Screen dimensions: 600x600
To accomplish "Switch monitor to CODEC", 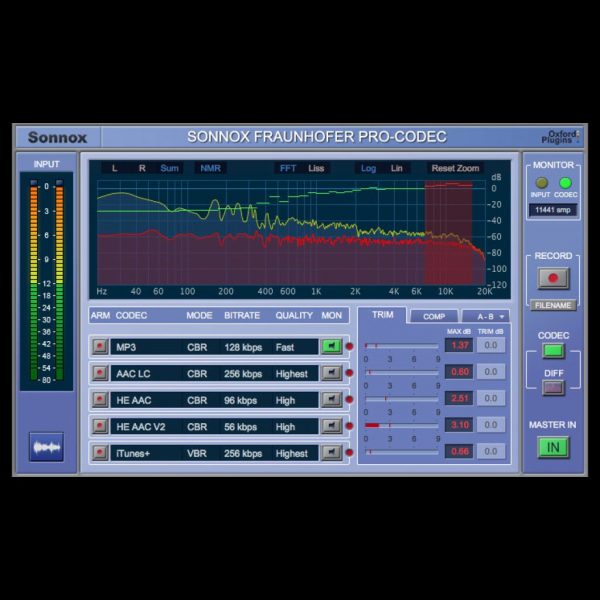I will (x=565, y=183).
